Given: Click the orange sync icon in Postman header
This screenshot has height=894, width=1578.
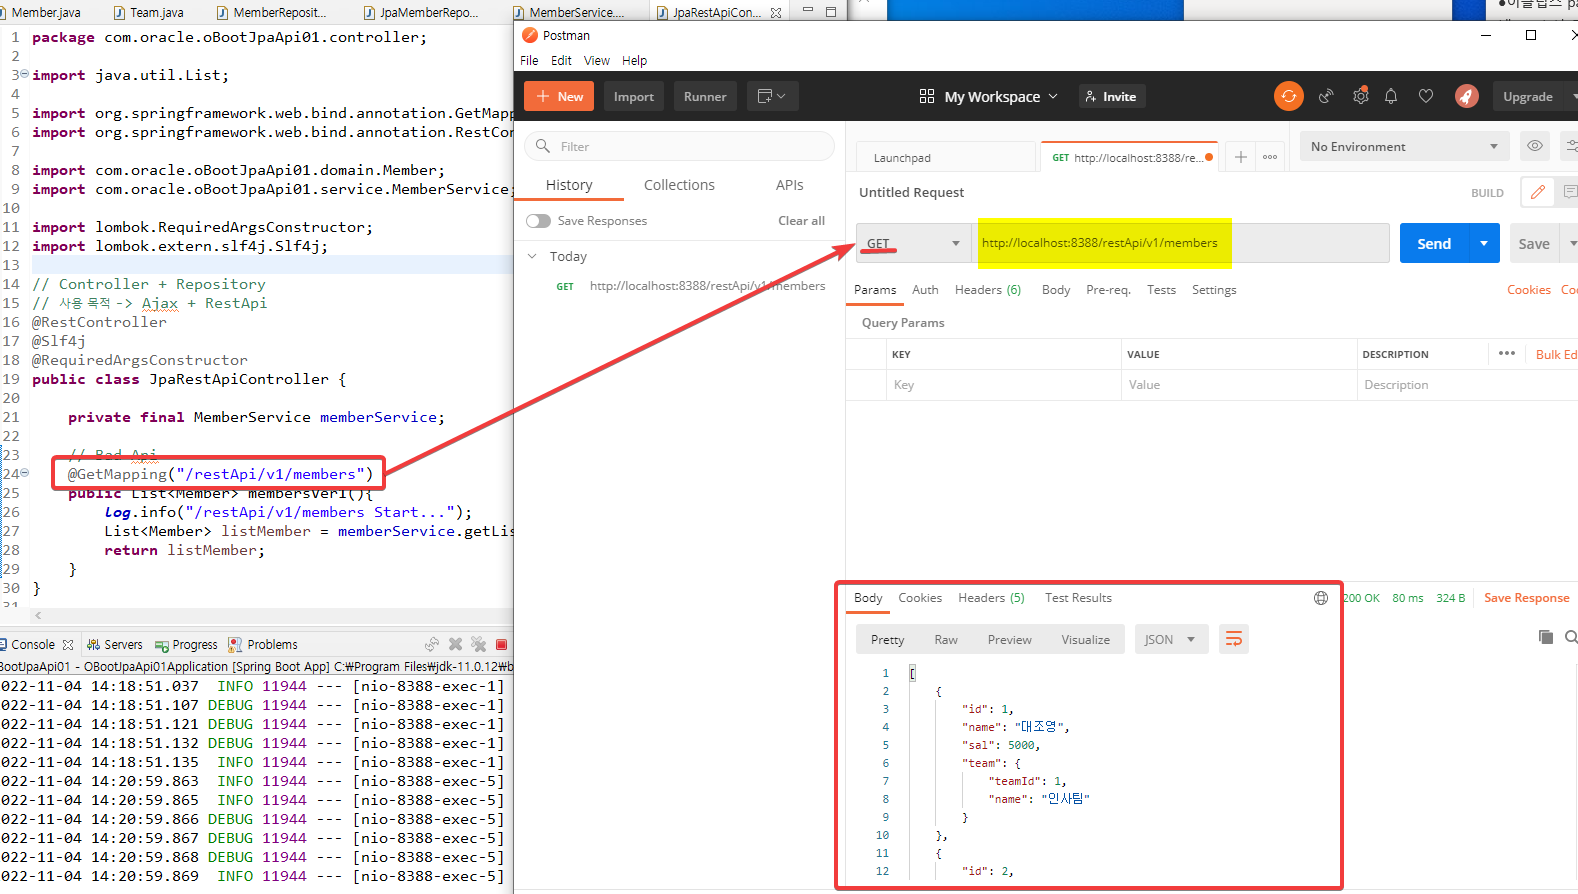Looking at the screenshot, I should coord(1289,96).
